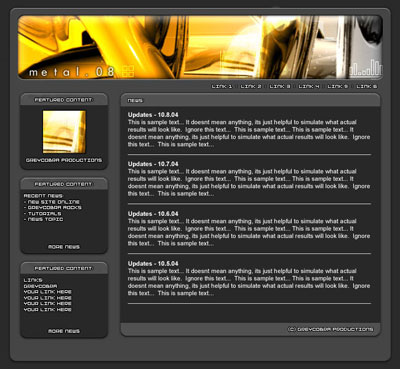Click the News panel header
Viewport: 400px width, 369px height.
[250, 100]
